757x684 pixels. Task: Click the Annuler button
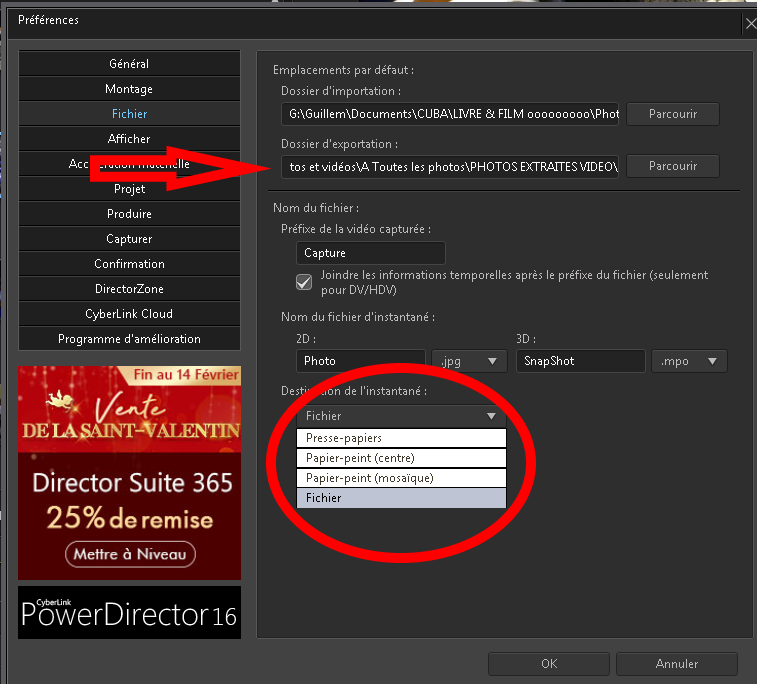point(677,664)
